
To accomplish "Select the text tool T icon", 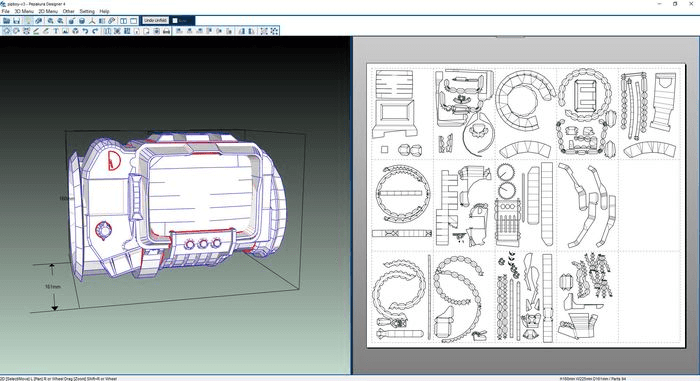I will point(56,31).
